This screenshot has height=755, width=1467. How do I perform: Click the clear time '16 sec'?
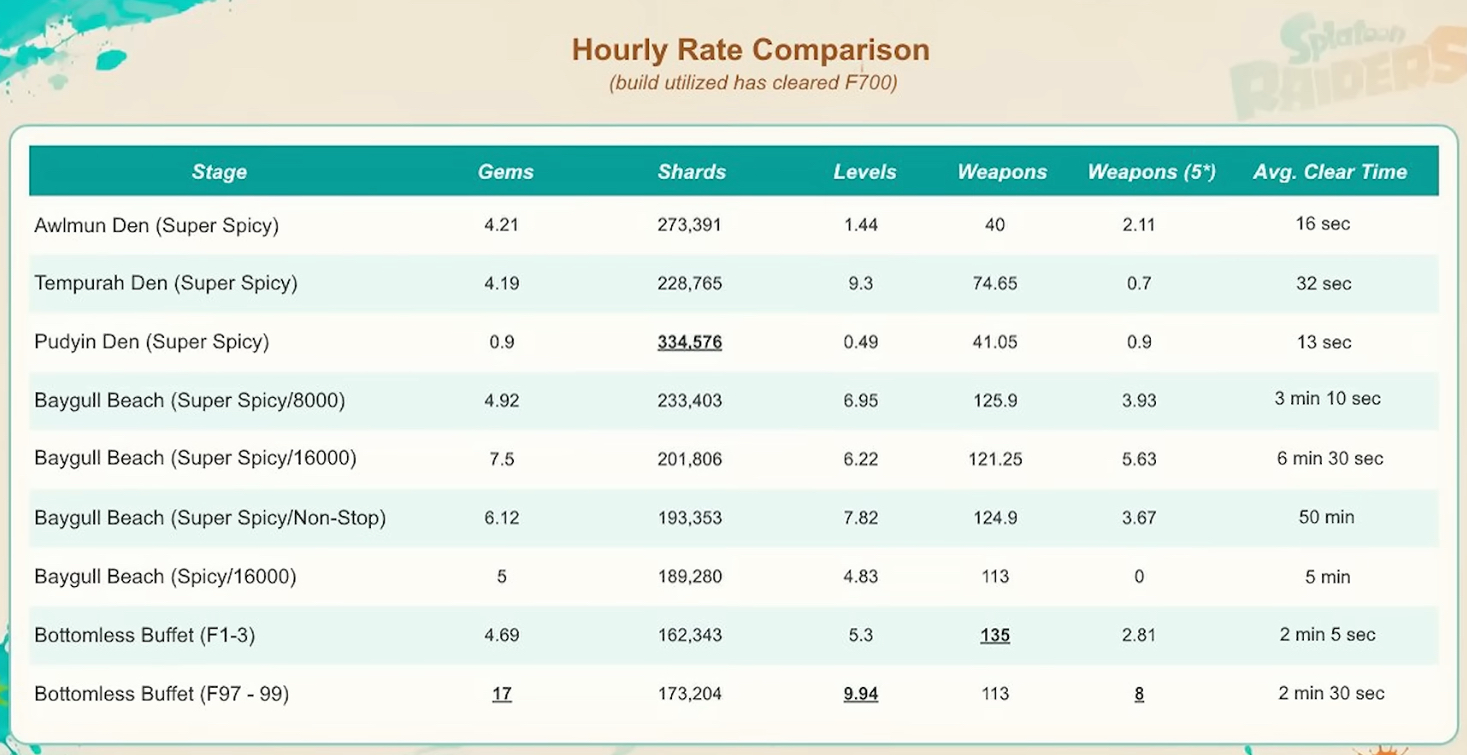pyautogui.click(x=1323, y=224)
